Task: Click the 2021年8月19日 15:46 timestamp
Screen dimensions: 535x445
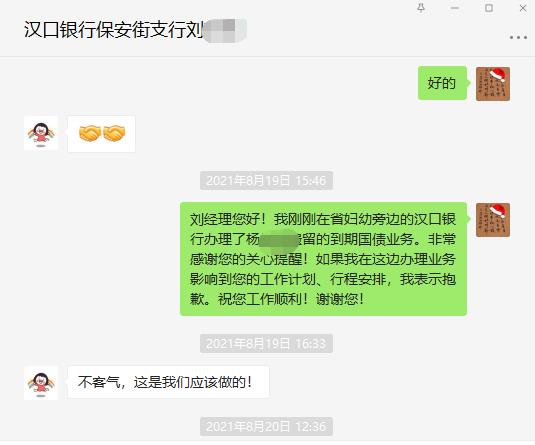Action: (266, 181)
